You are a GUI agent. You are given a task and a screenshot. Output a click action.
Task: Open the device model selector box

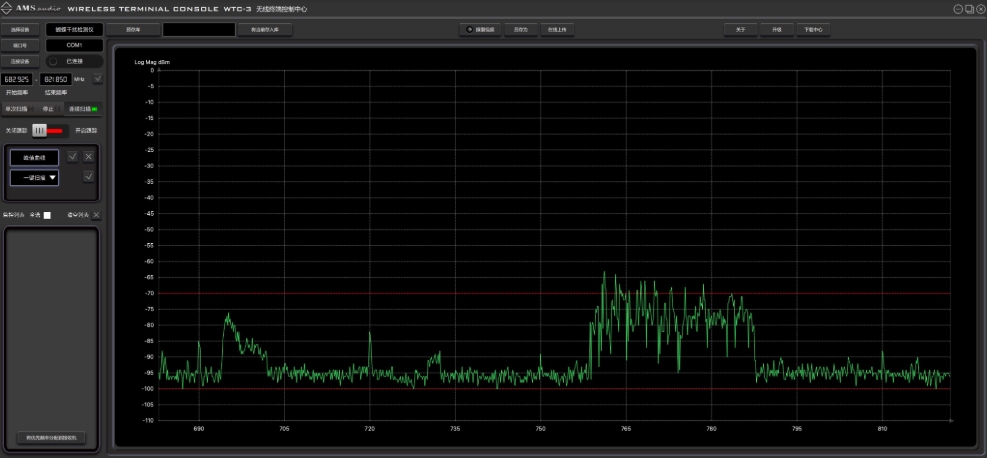(75, 30)
